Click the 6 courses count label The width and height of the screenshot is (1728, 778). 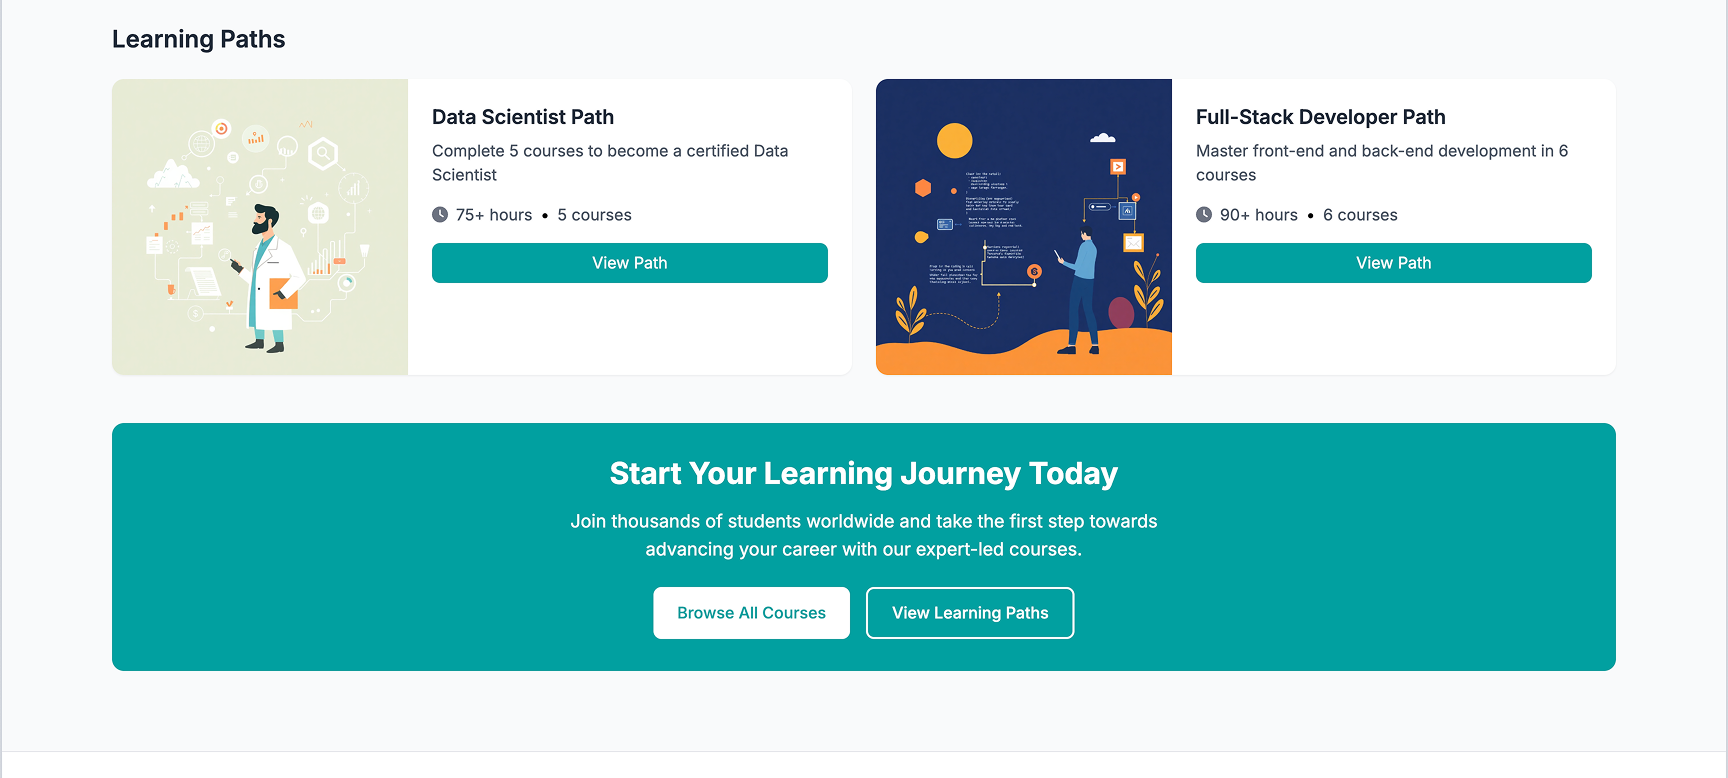(x=1360, y=215)
